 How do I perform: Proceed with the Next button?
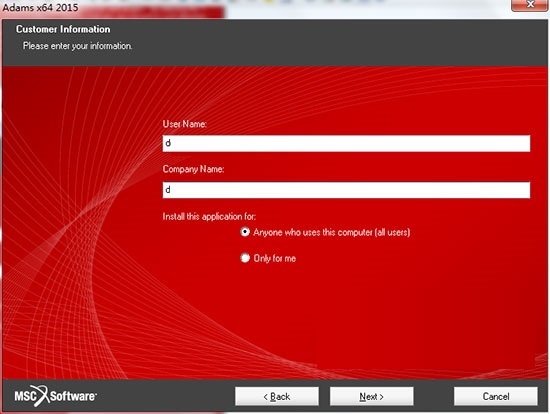[371, 396]
